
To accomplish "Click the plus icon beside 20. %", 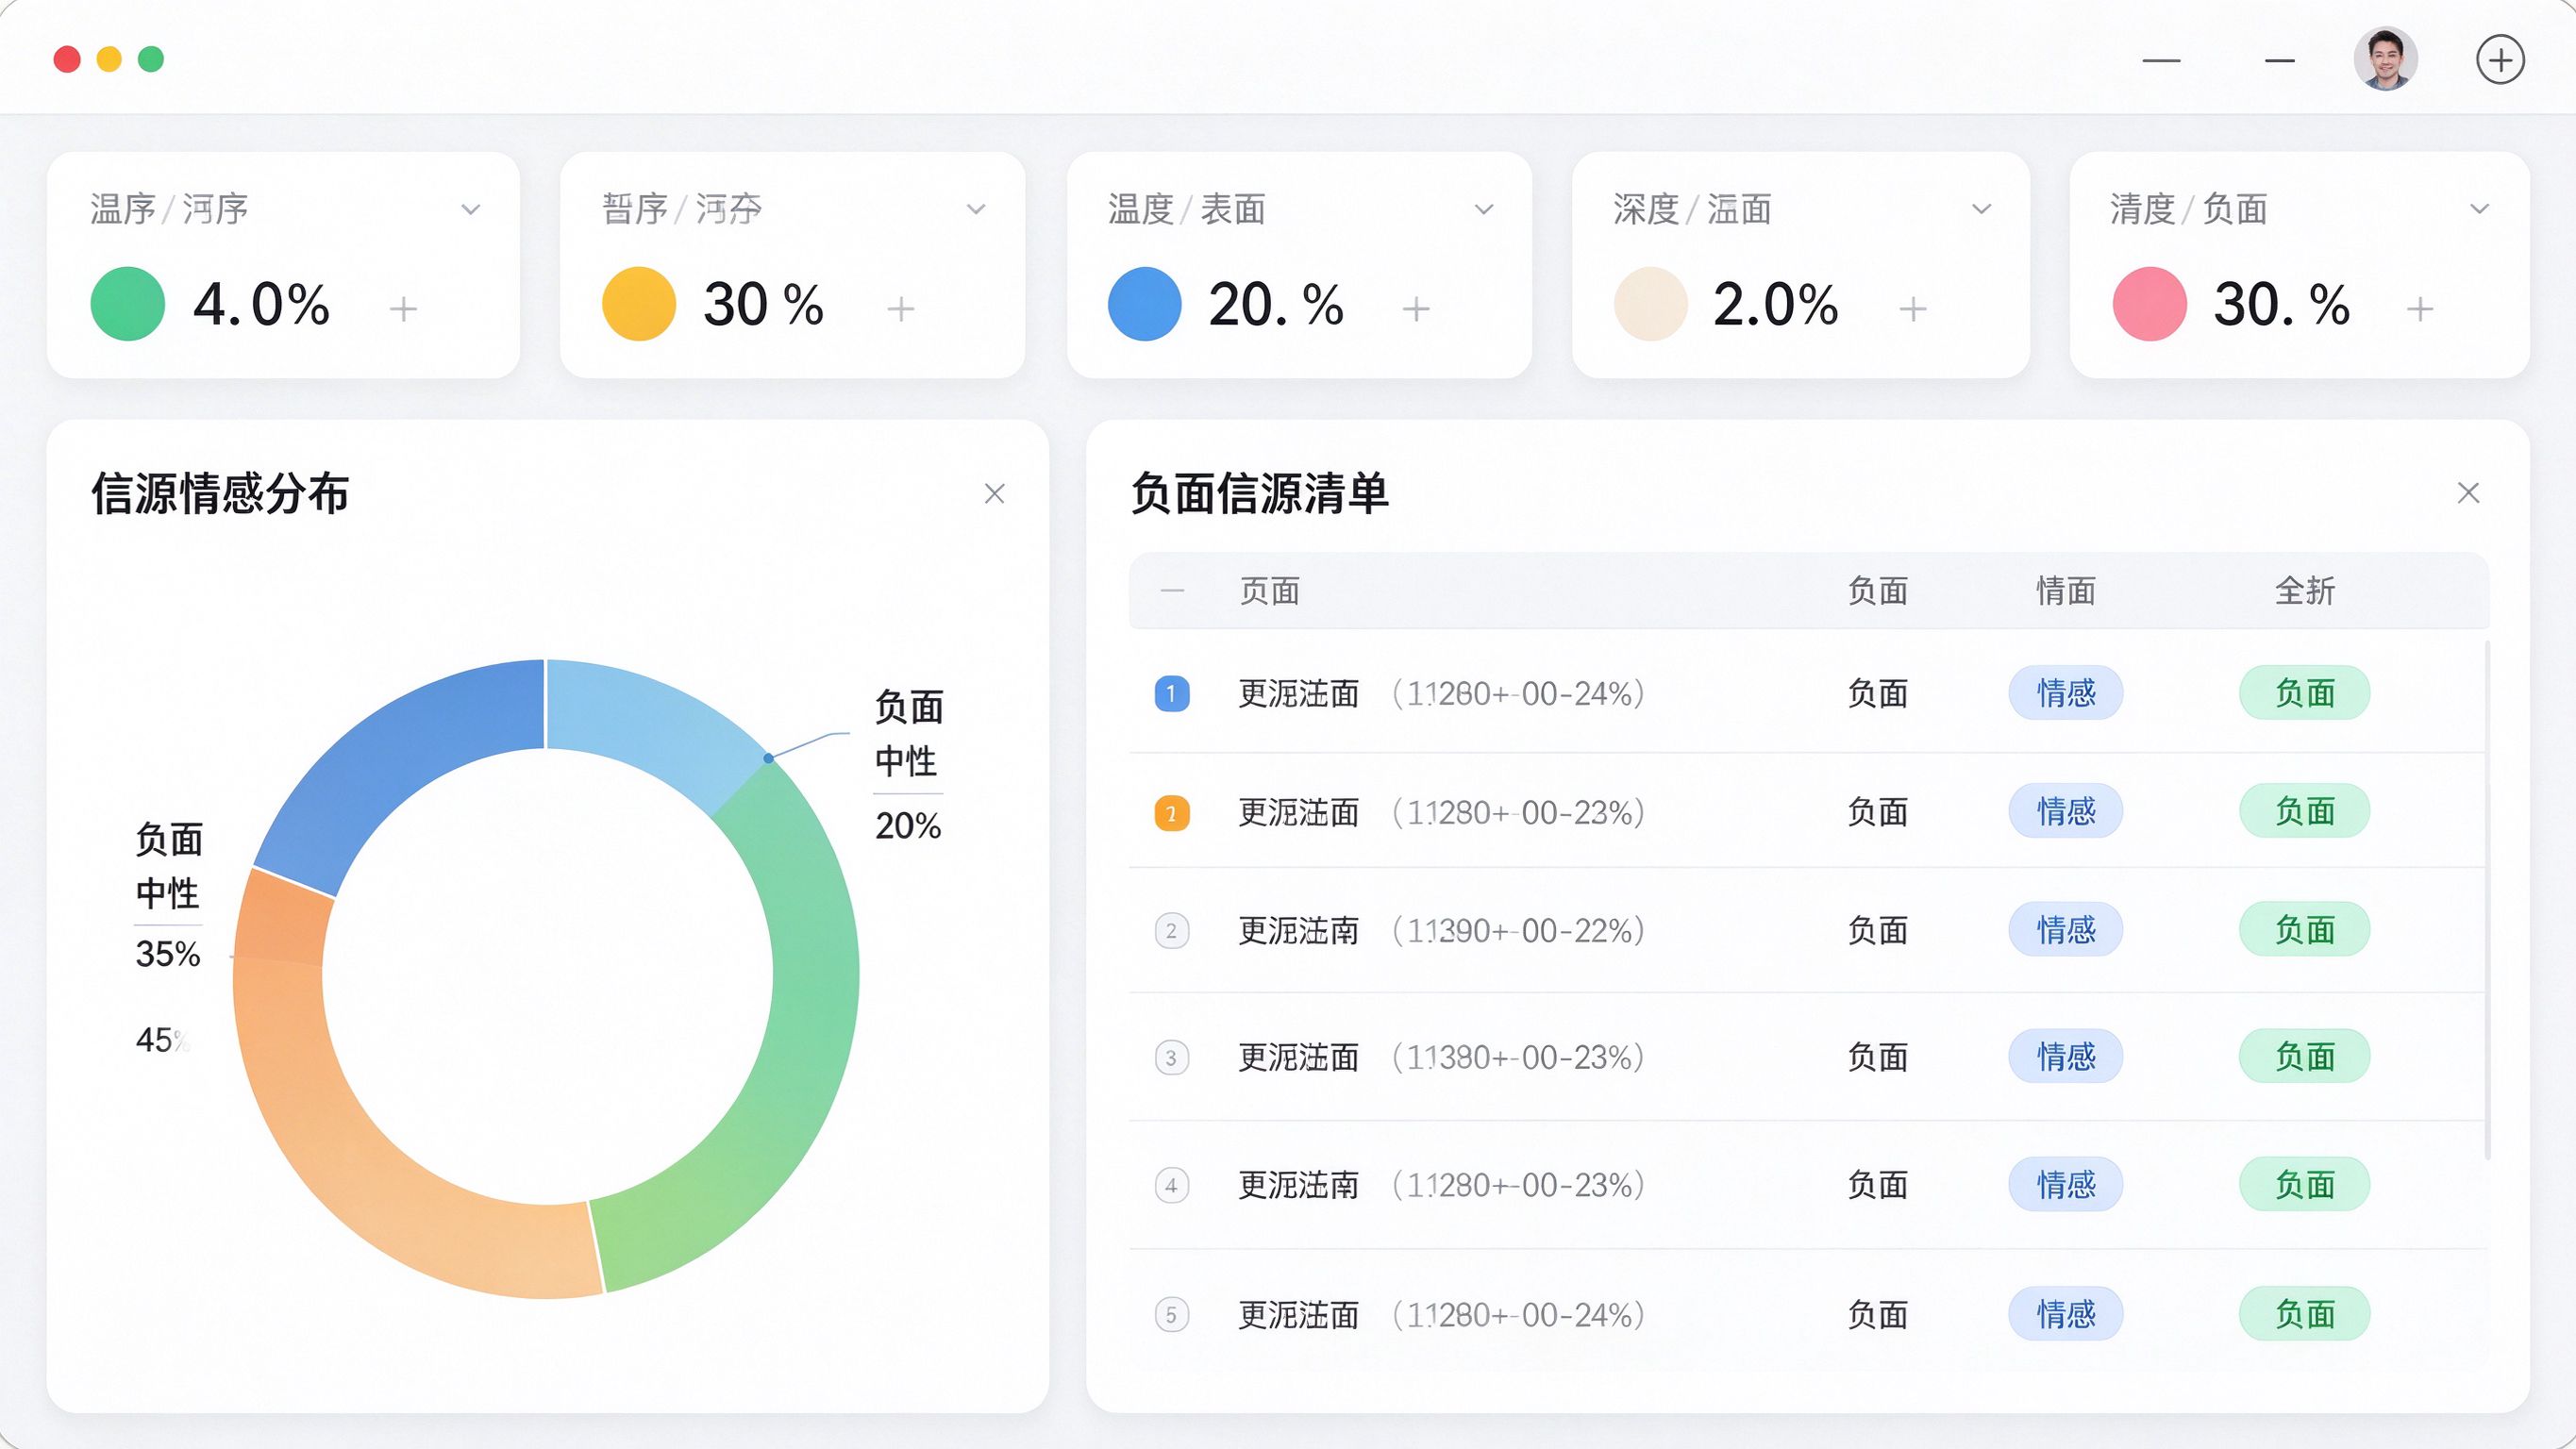I will click(1415, 309).
